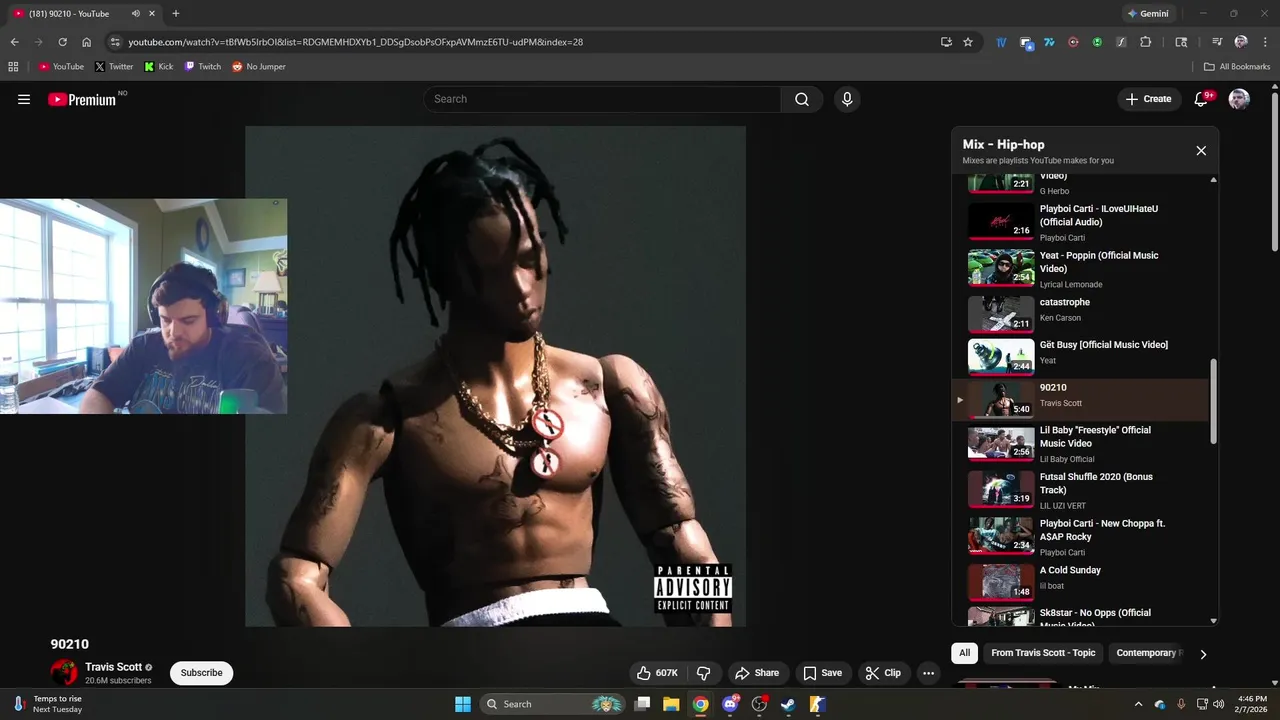Reload the page
This screenshot has width=1280, height=720.
pyautogui.click(x=62, y=42)
